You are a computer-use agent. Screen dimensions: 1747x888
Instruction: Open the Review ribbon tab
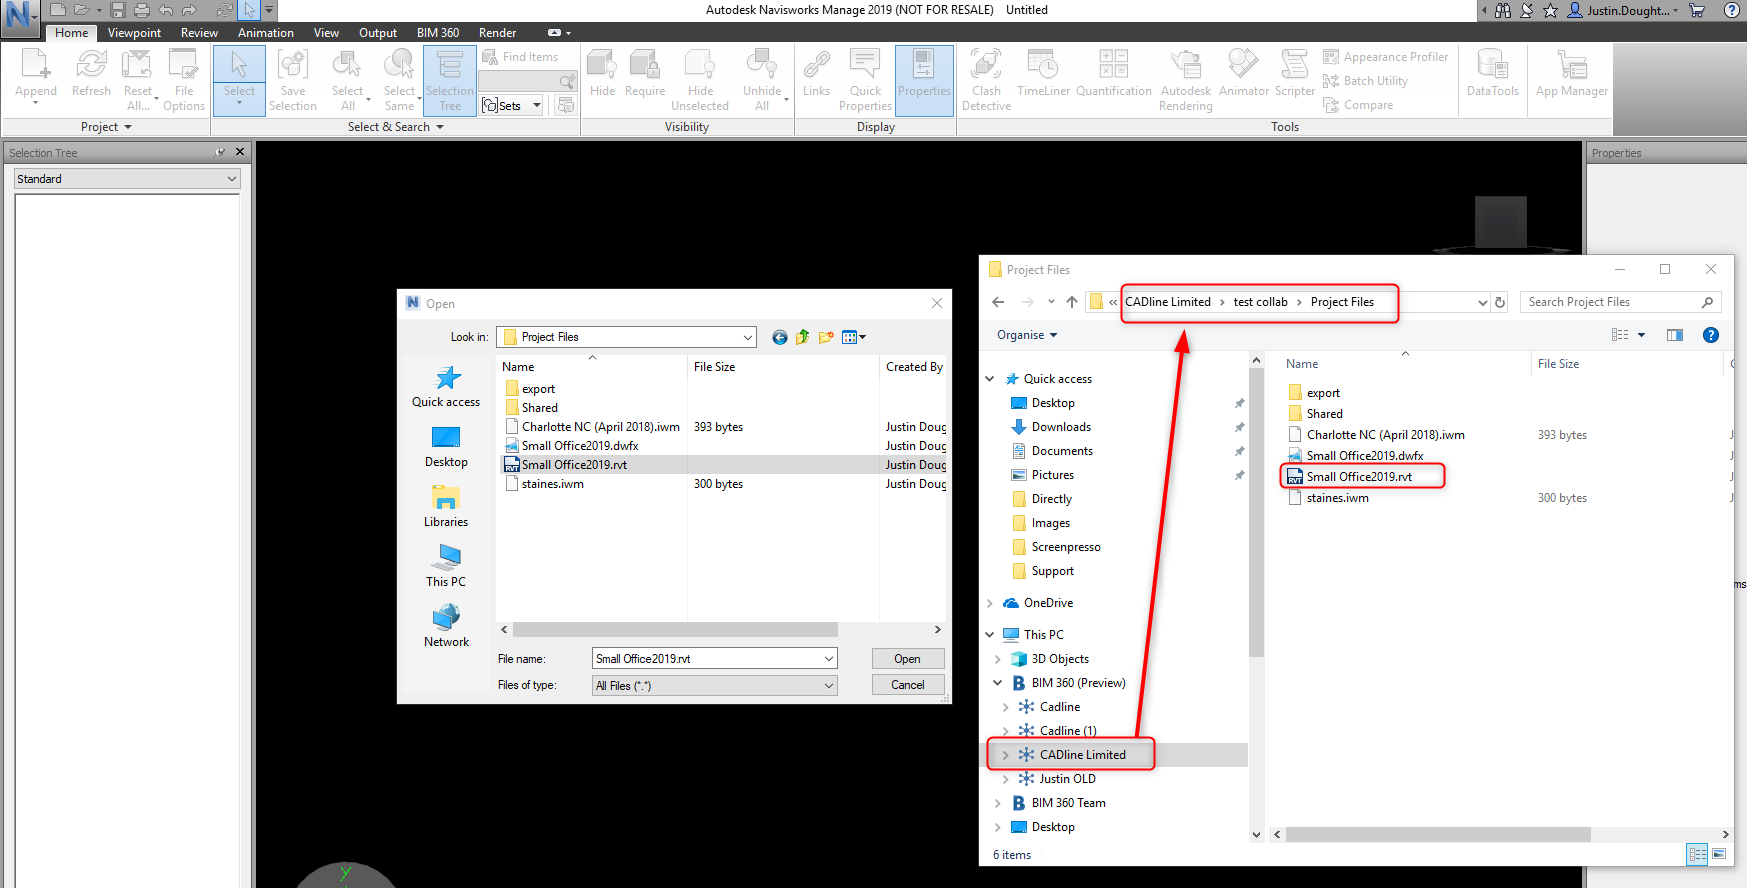[x=199, y=33]
